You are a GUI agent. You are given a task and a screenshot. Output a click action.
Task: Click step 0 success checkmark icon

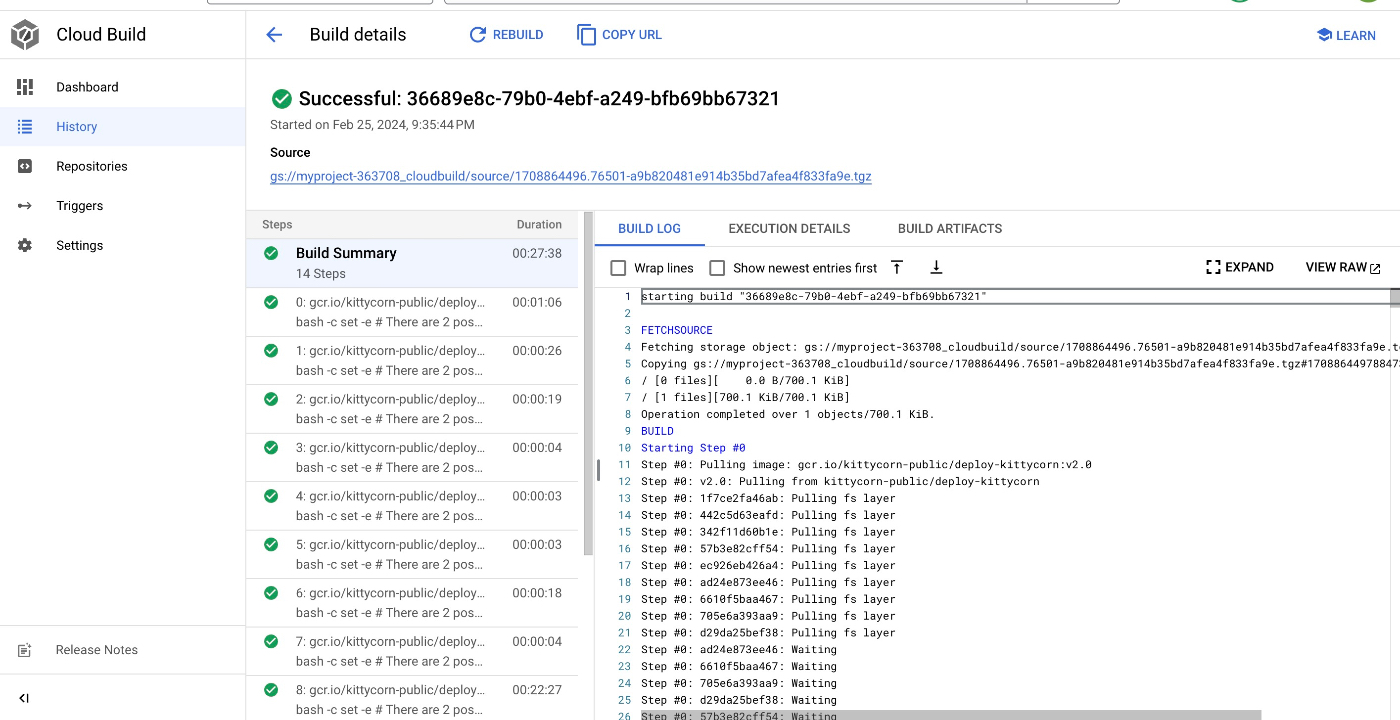271,302
